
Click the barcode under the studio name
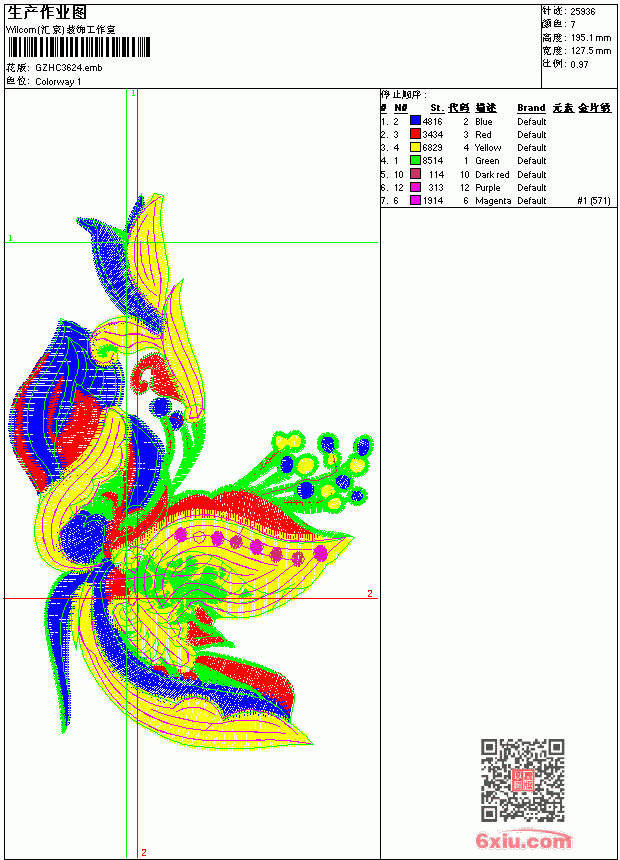[78, 47]
